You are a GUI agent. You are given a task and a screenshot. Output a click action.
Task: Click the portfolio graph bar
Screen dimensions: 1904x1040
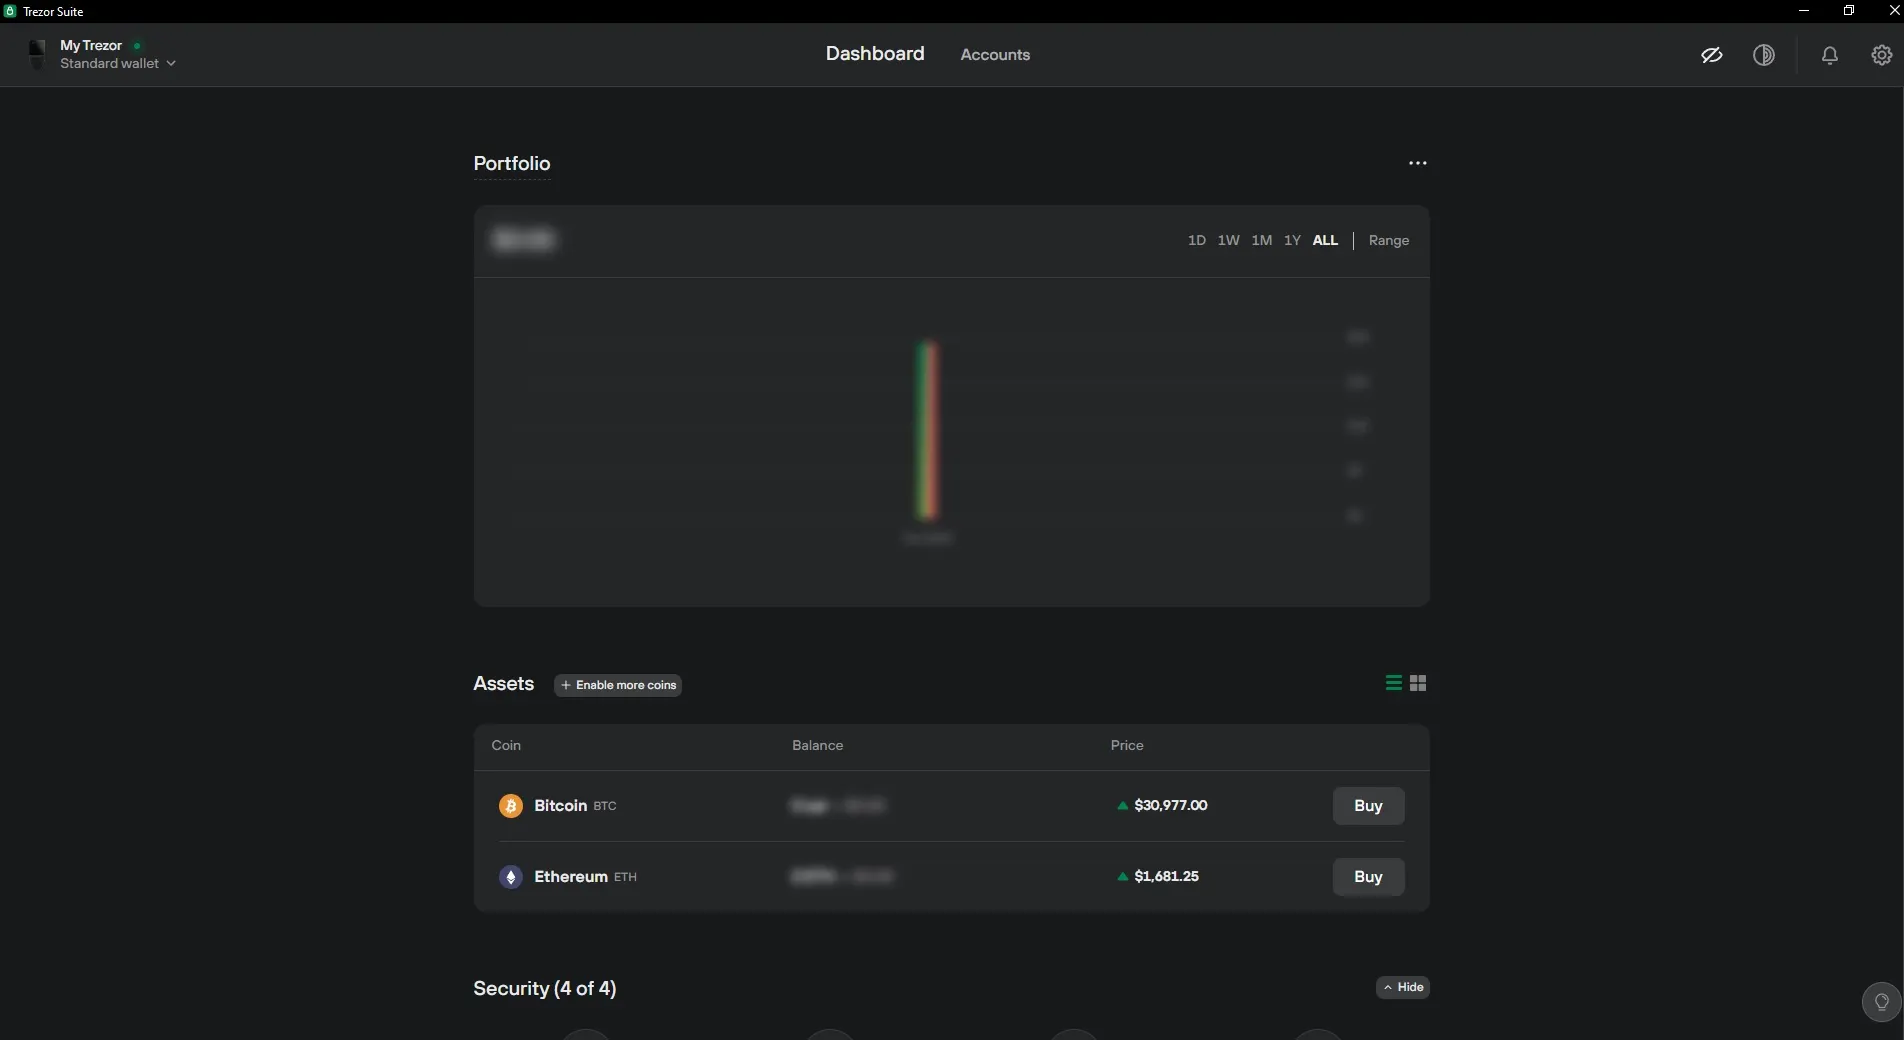pos(927,431)
